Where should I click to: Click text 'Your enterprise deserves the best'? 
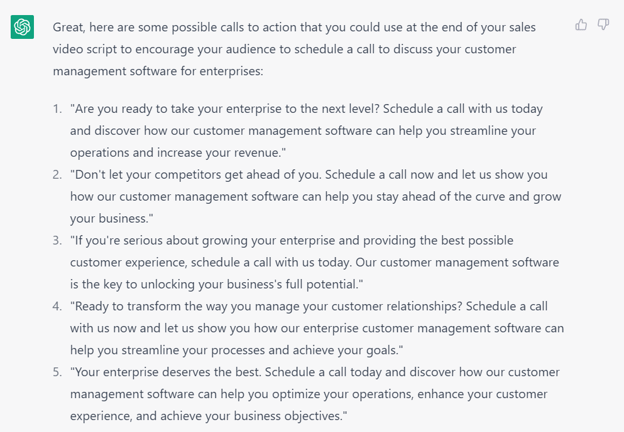(167, 372)
